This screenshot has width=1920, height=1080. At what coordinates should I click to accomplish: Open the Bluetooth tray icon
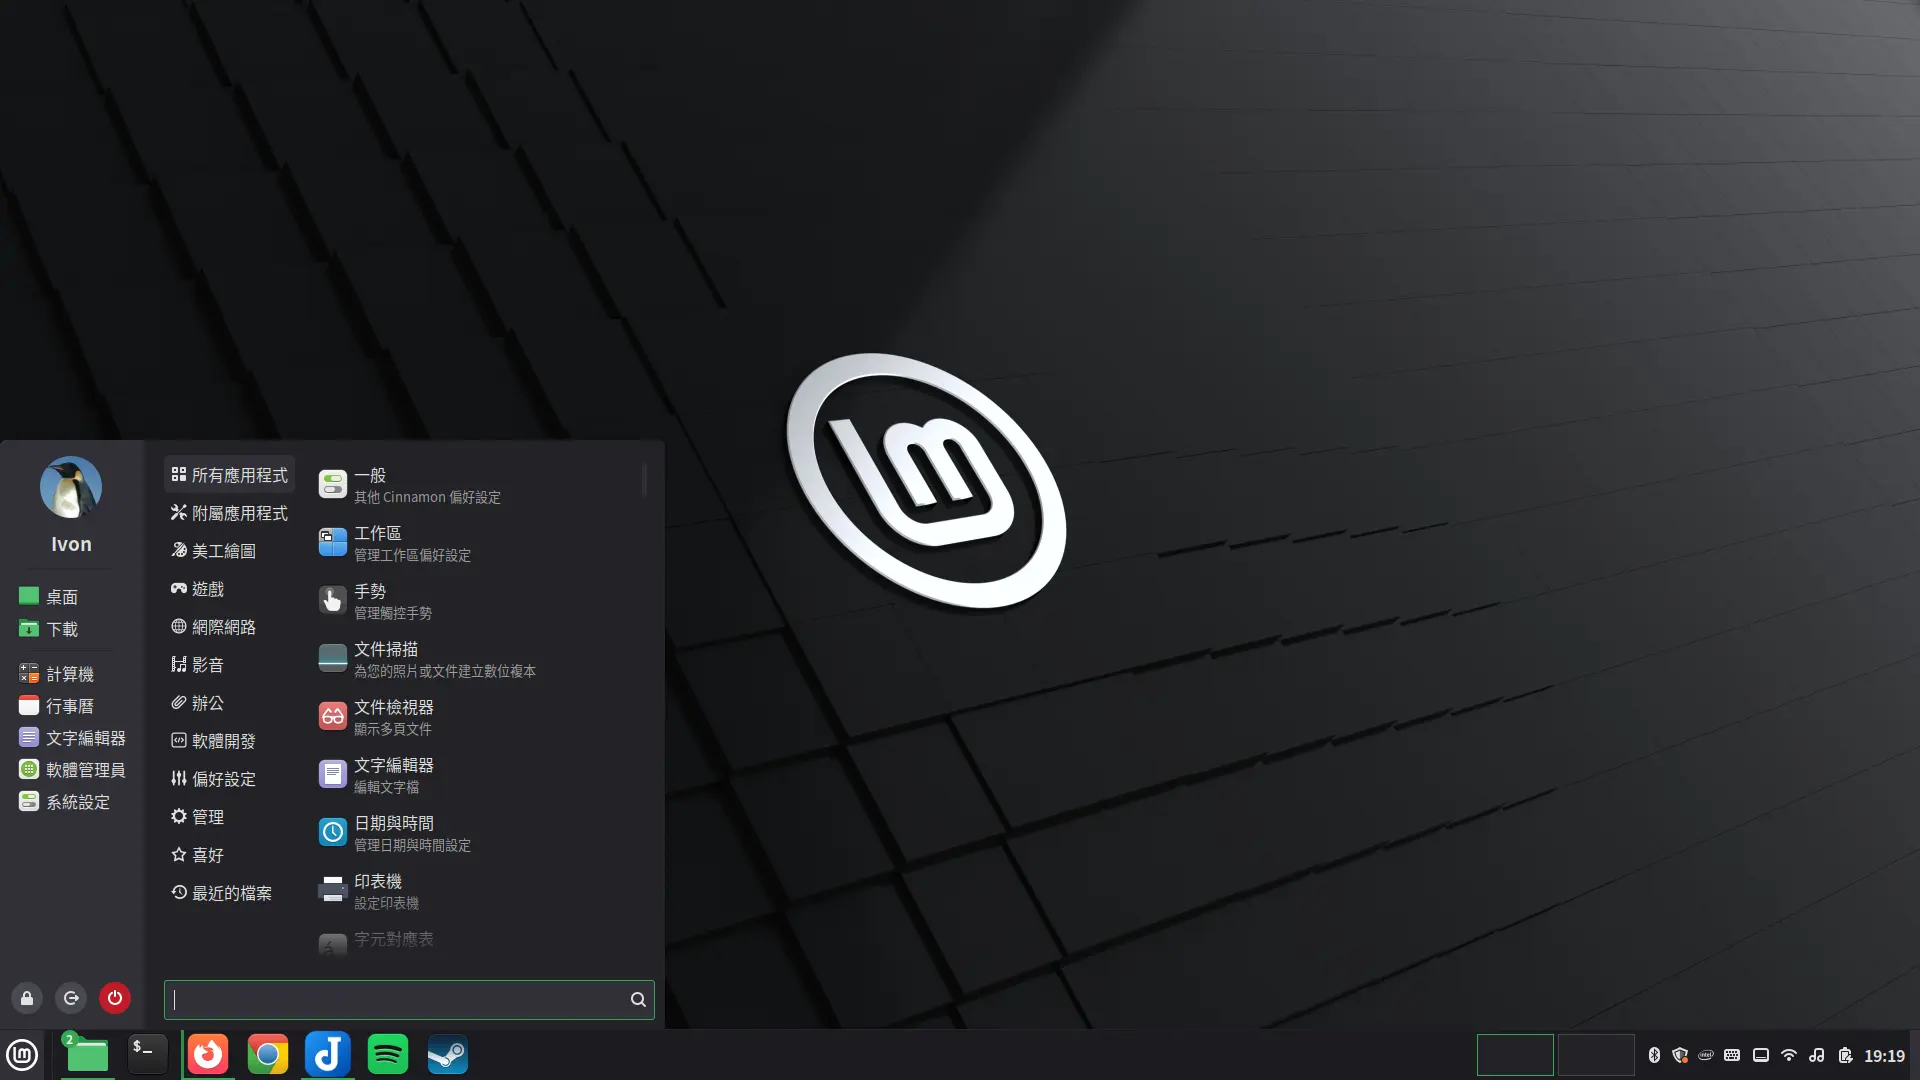(1655, 1055)
